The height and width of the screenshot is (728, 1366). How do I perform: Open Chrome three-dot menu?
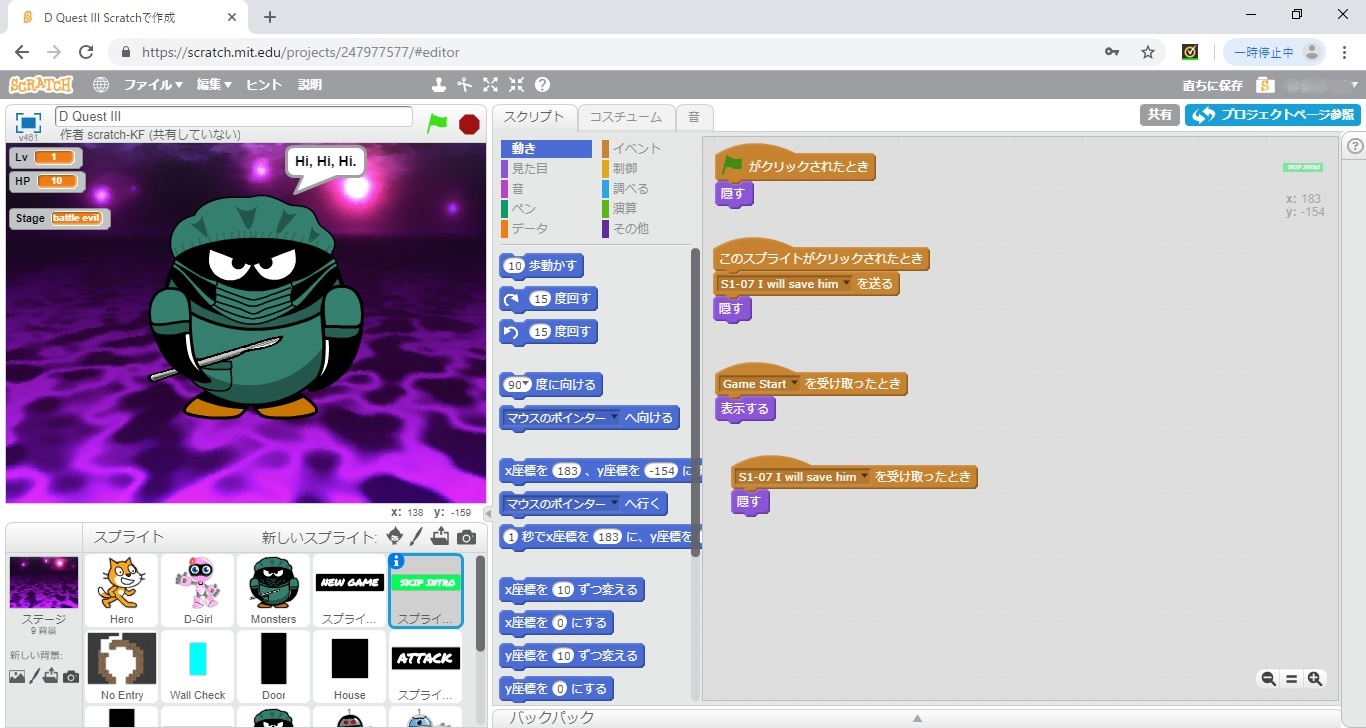click(1343, 52)
